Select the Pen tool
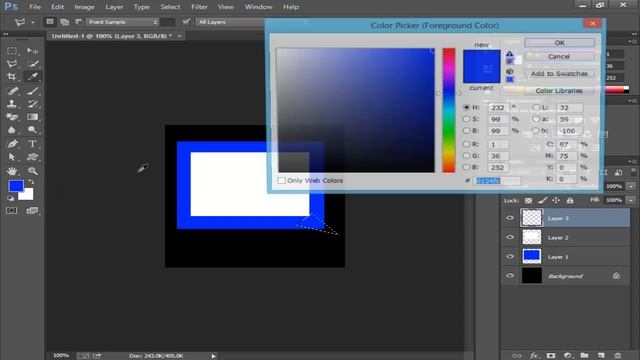 coord(12,144)
